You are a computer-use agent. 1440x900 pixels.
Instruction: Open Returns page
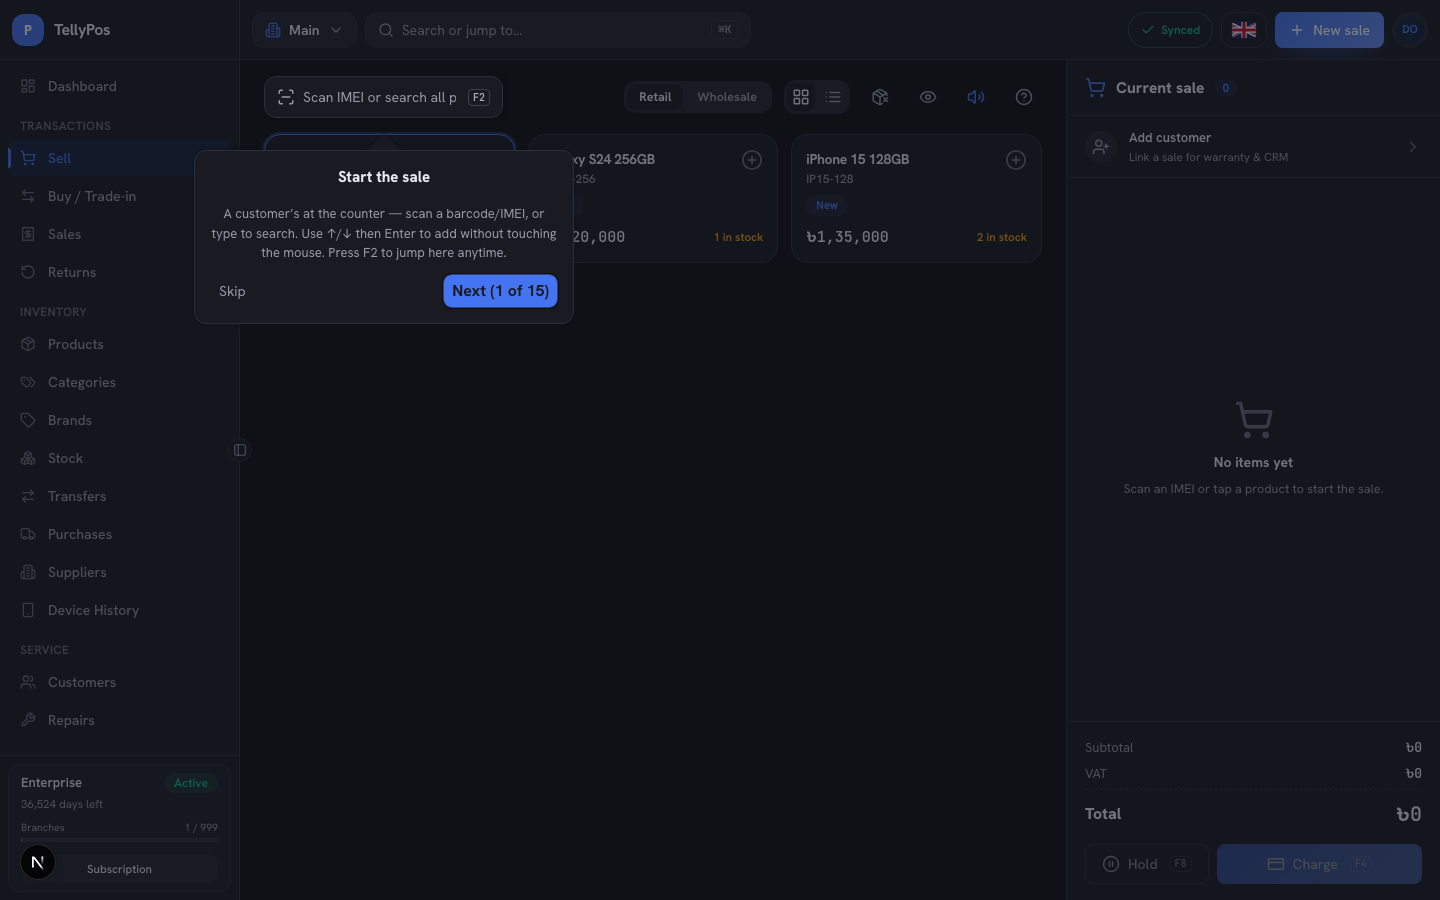click(x=119, y=272)
